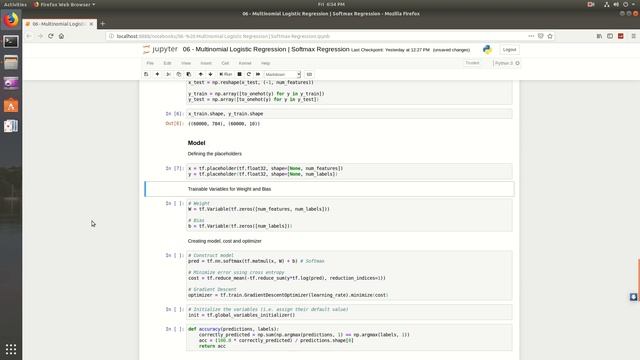Launch Firefox from the Ubuntu dock
The width and height of the screenshot is (640, 360).
(x=11, y=20)
